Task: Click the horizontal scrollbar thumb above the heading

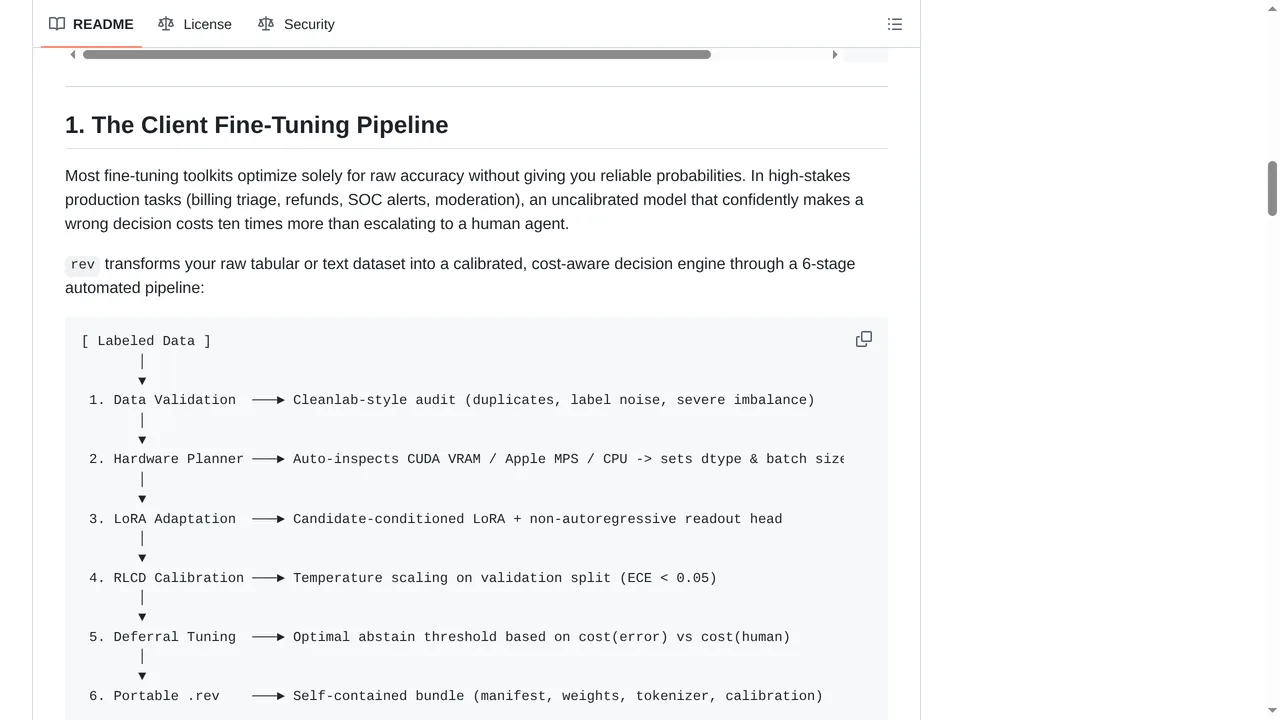Action: pyautogui.click(x=397, y=55)
